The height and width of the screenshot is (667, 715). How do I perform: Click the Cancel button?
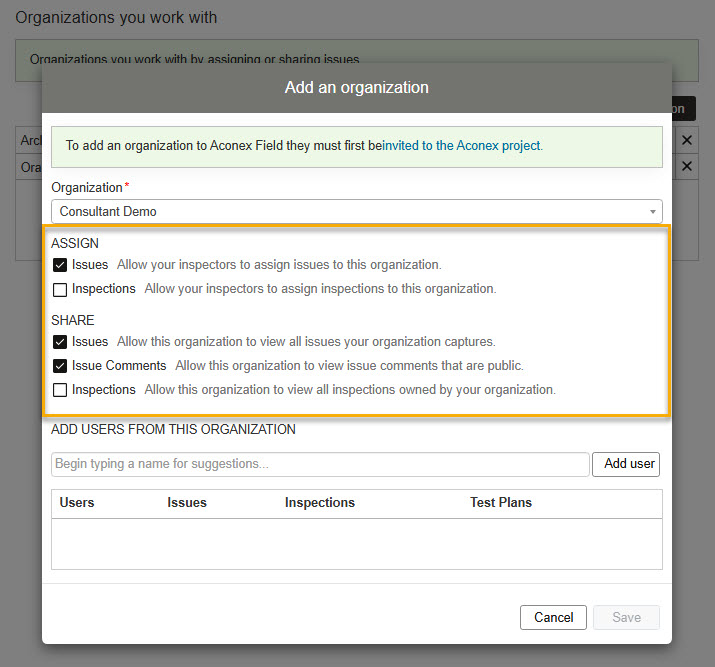click(553, 617)
